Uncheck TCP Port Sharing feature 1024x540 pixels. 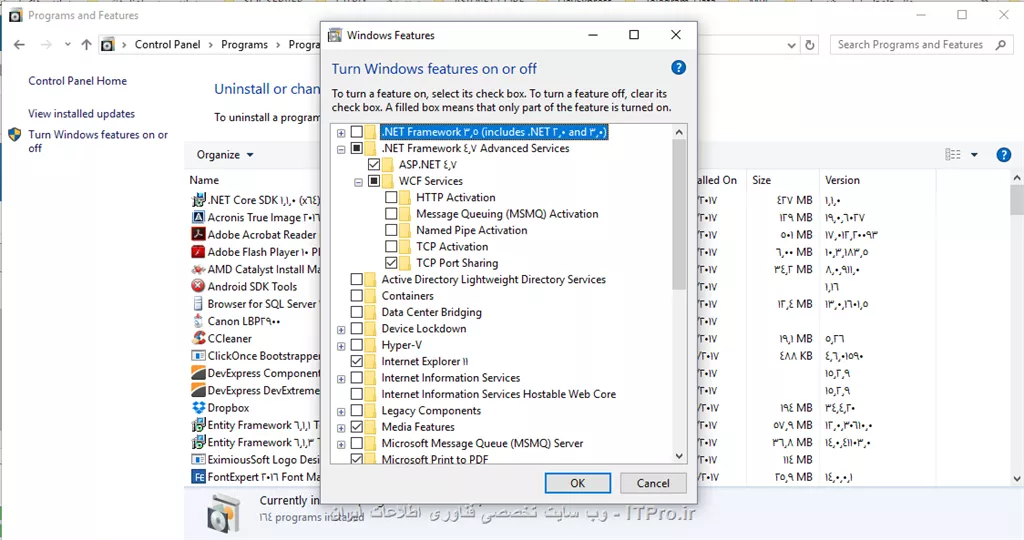(391, 262)
